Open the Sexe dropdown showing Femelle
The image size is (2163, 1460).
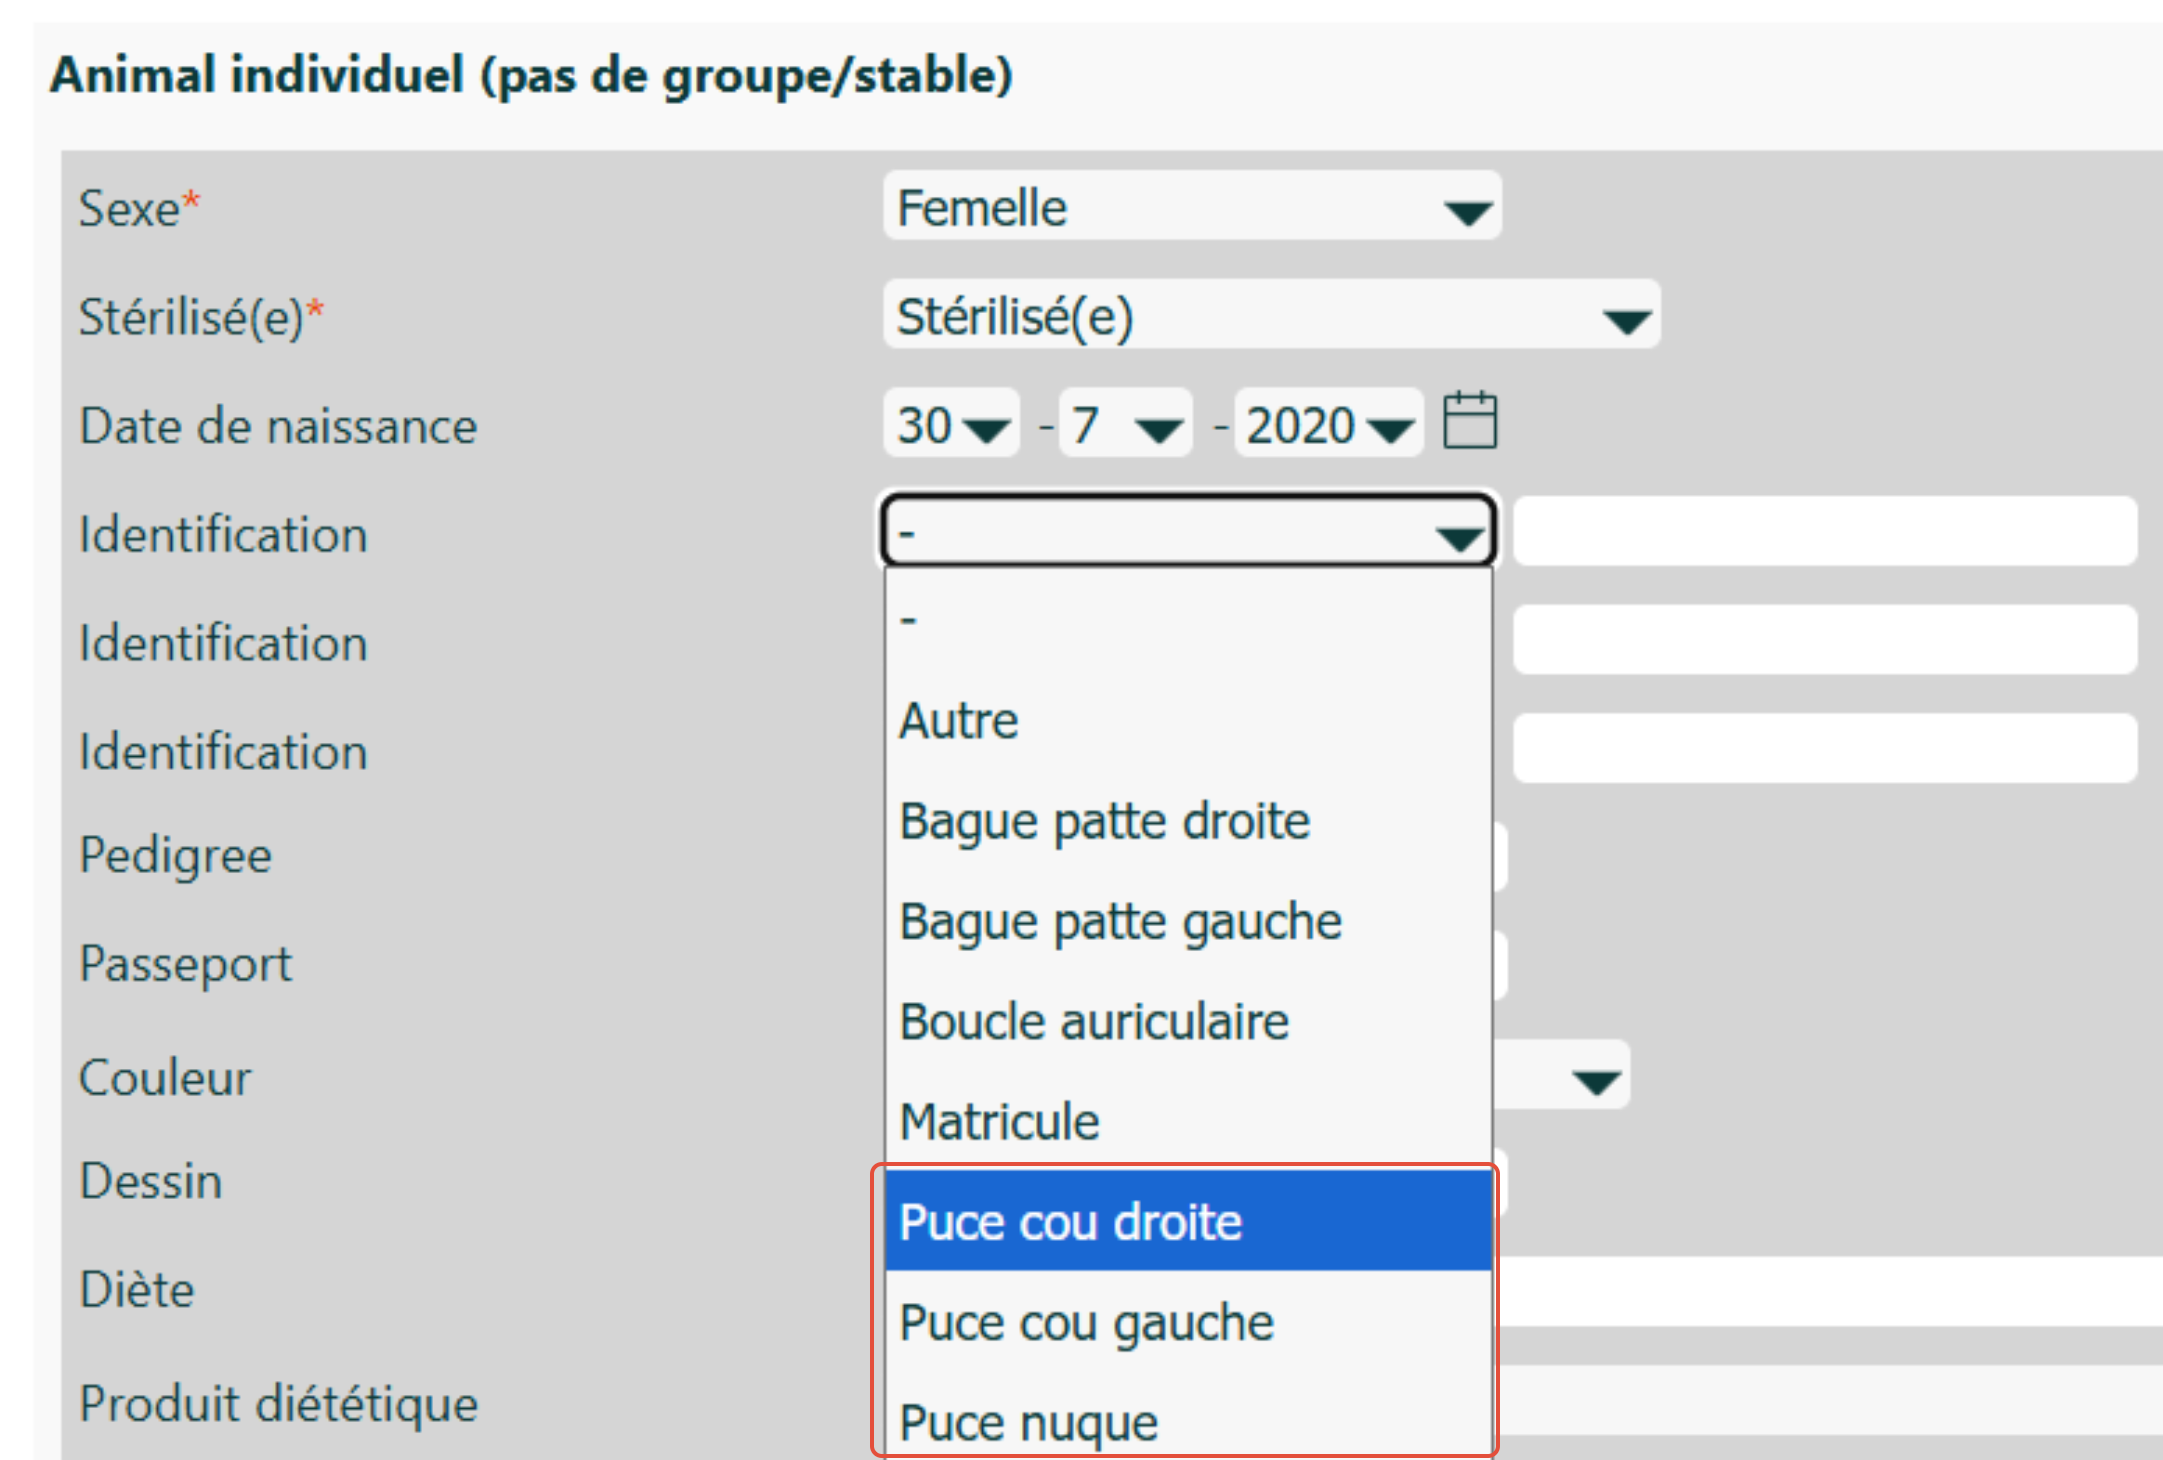pyautogui.click(x=1190, y=207)
